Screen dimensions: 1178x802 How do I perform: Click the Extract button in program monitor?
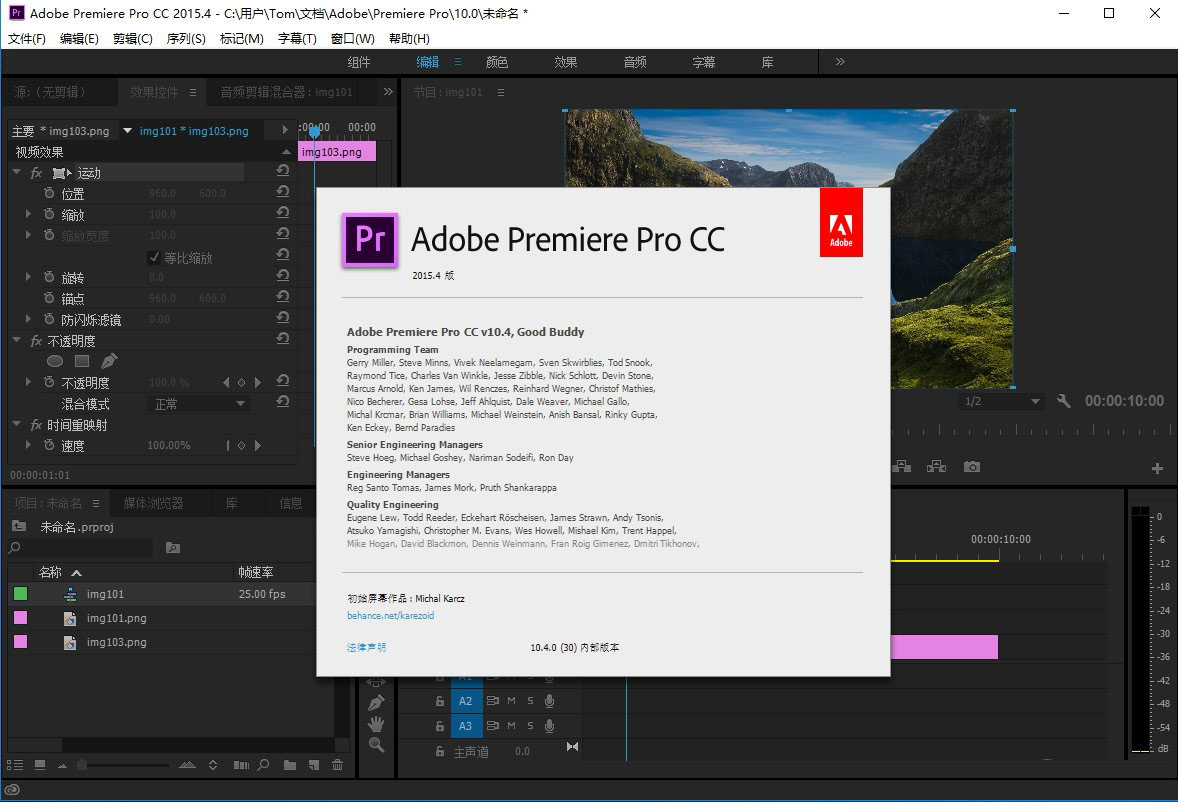pos(936,467)
